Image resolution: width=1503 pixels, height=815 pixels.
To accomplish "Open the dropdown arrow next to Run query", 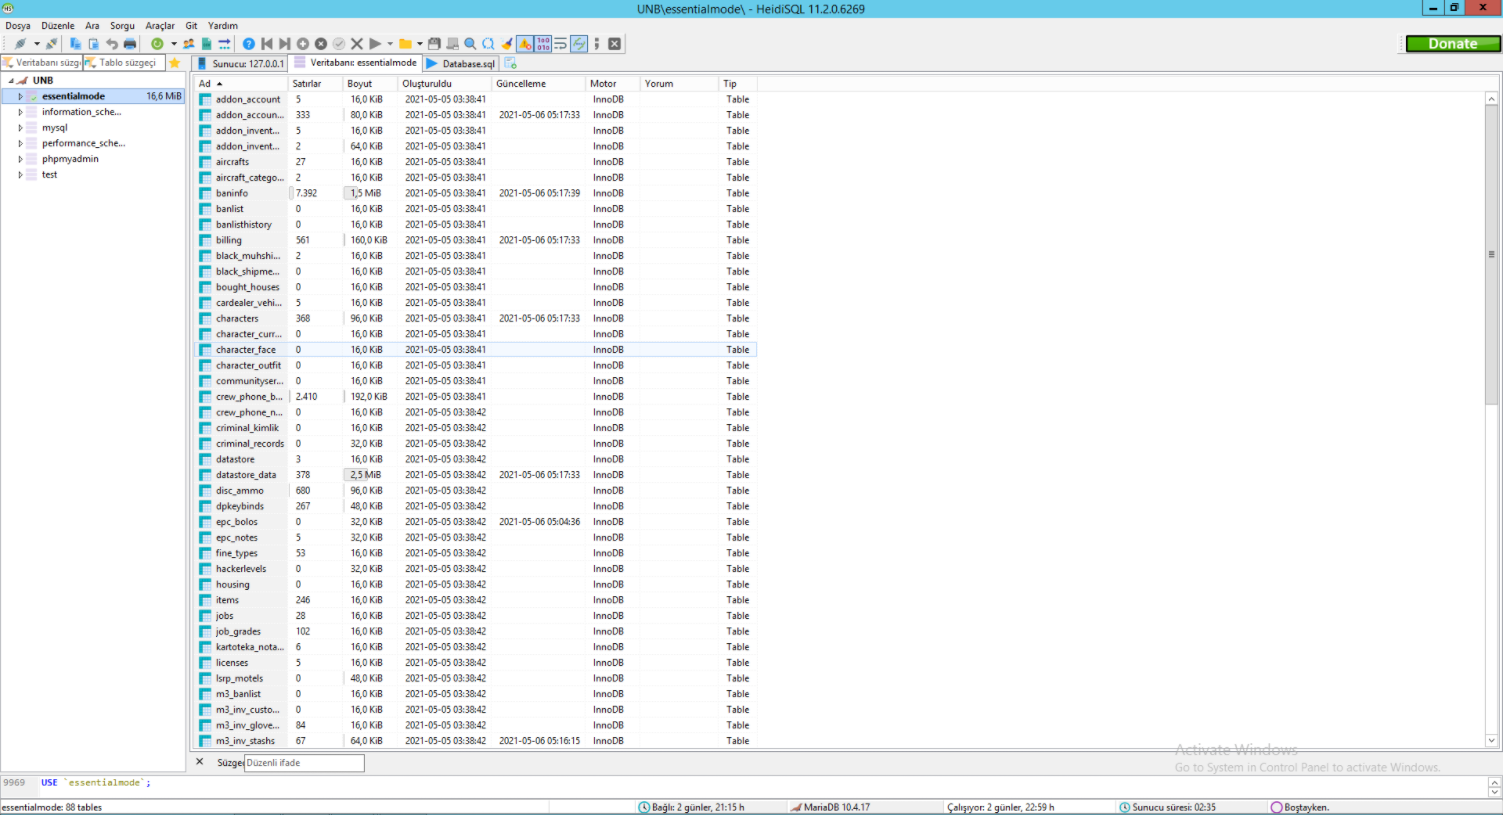I will coord(390,44).
